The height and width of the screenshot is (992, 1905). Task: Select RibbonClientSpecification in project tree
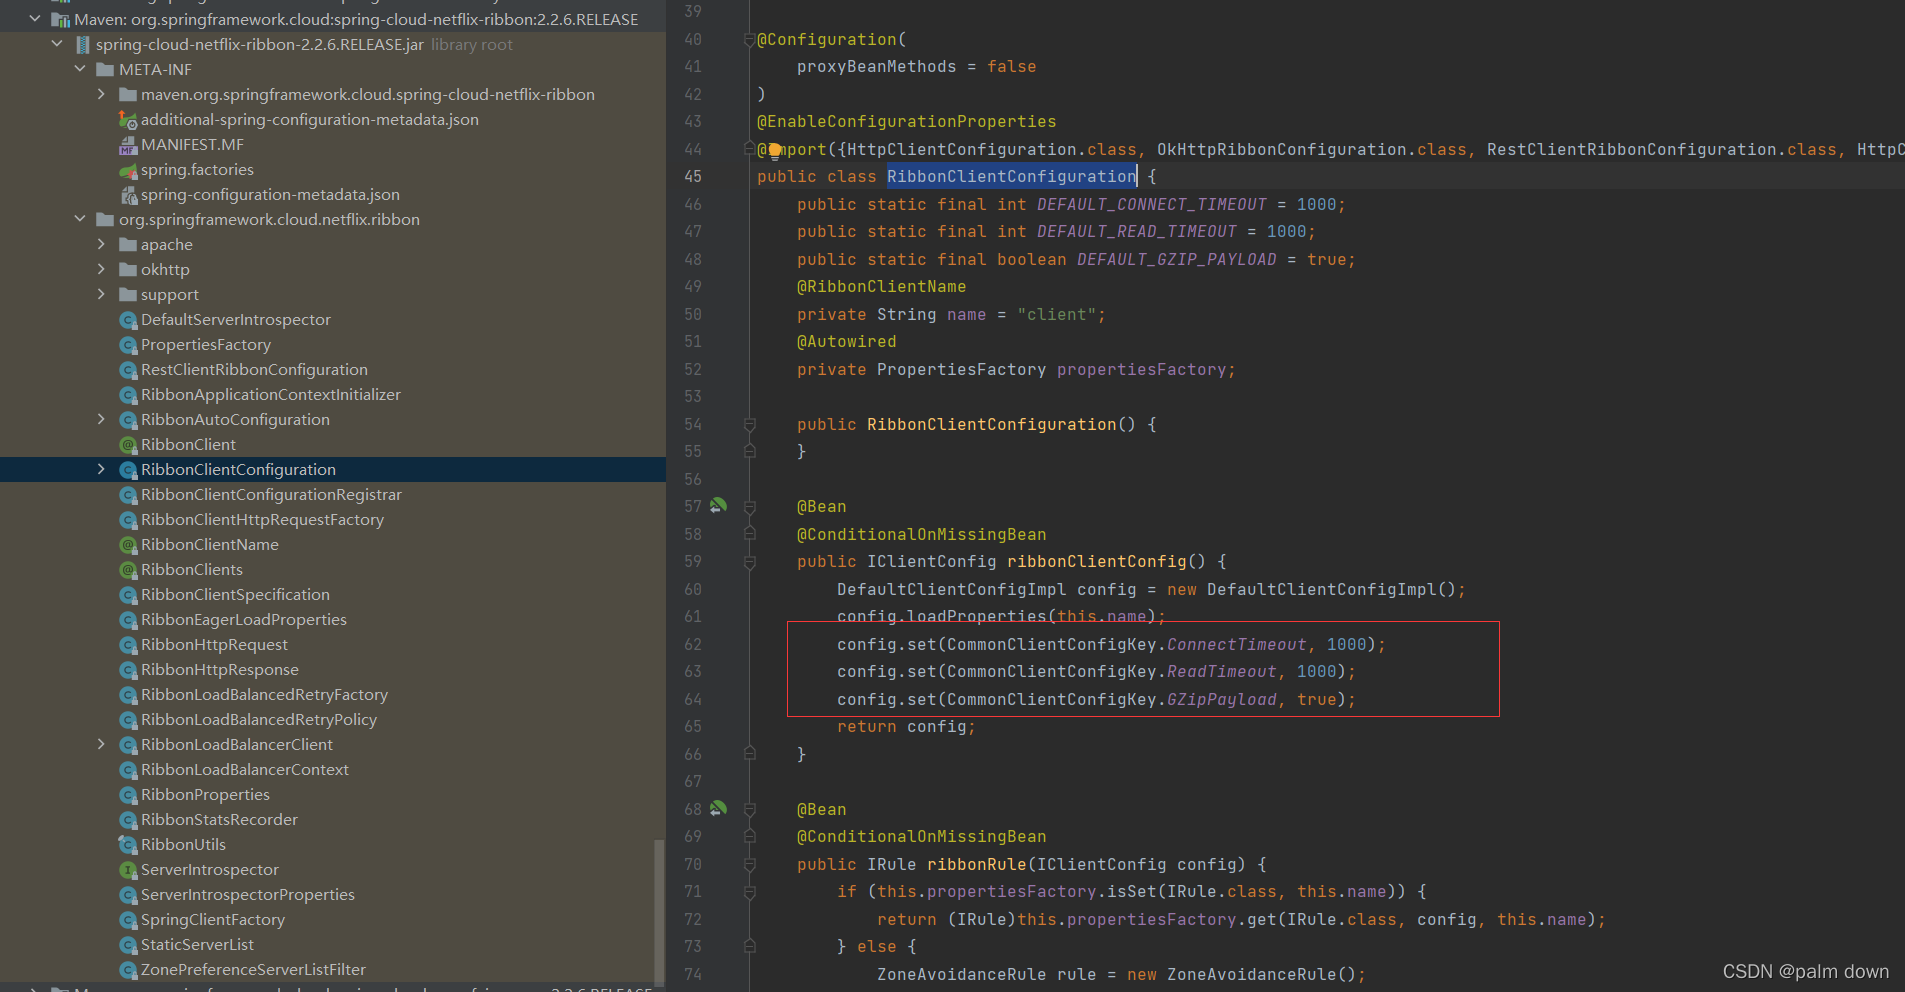point(235,595)
